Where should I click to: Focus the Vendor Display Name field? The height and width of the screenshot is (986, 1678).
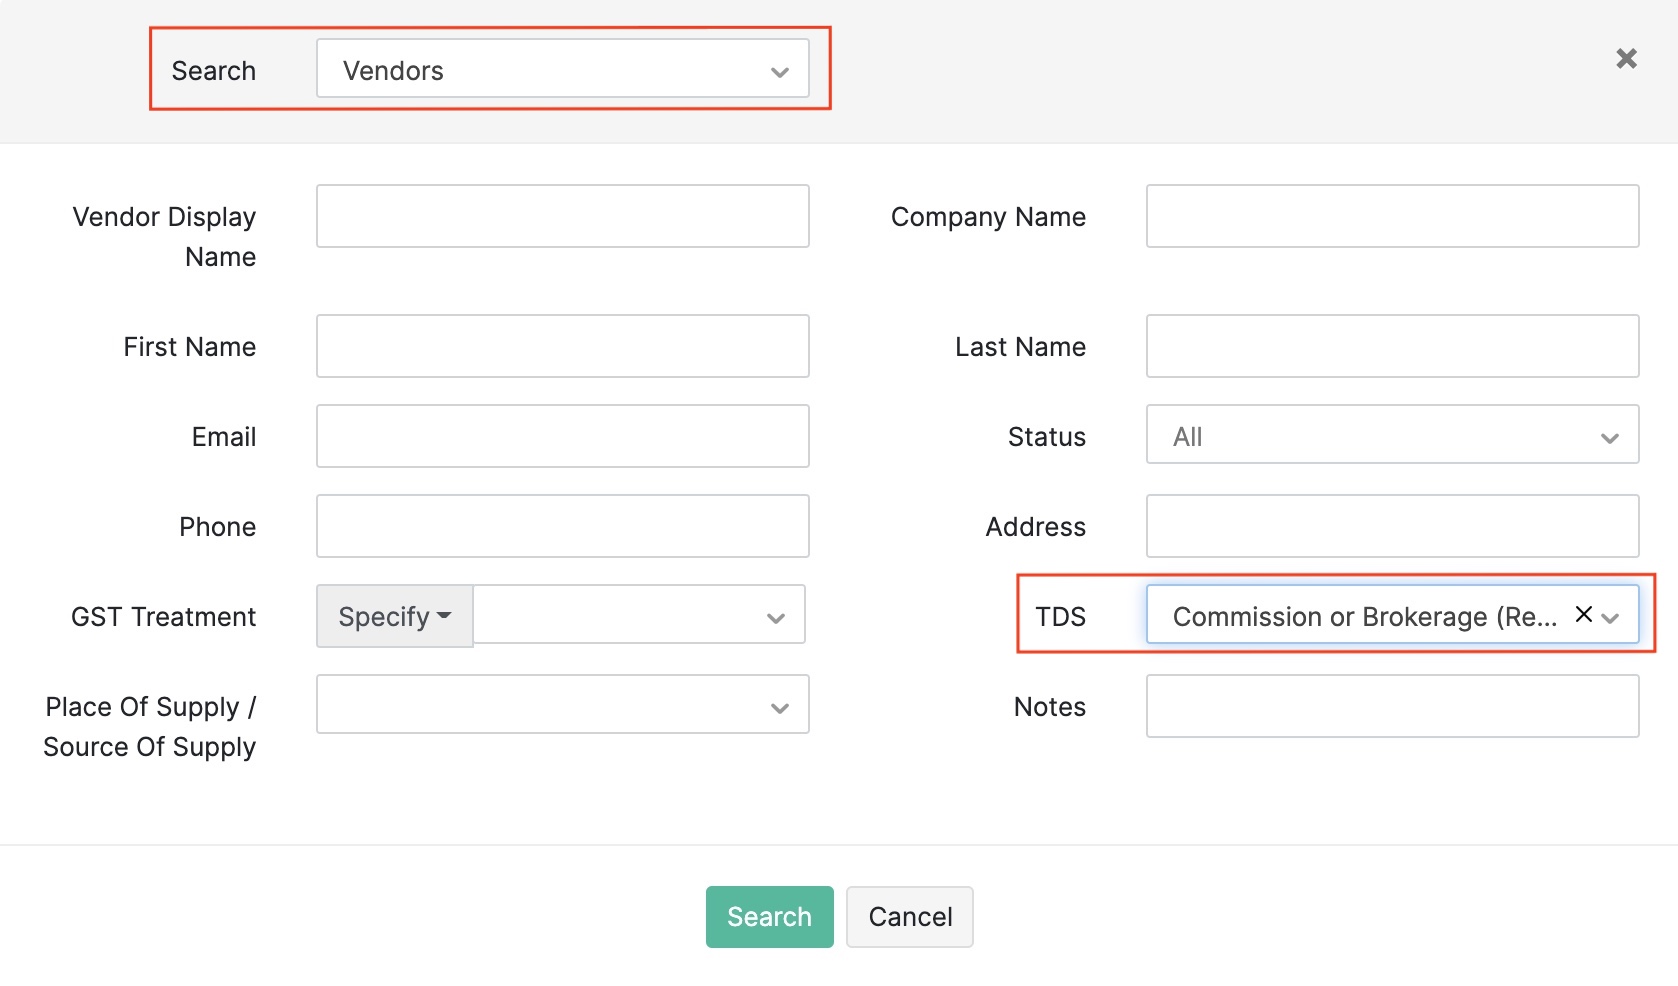pos(562,216)
